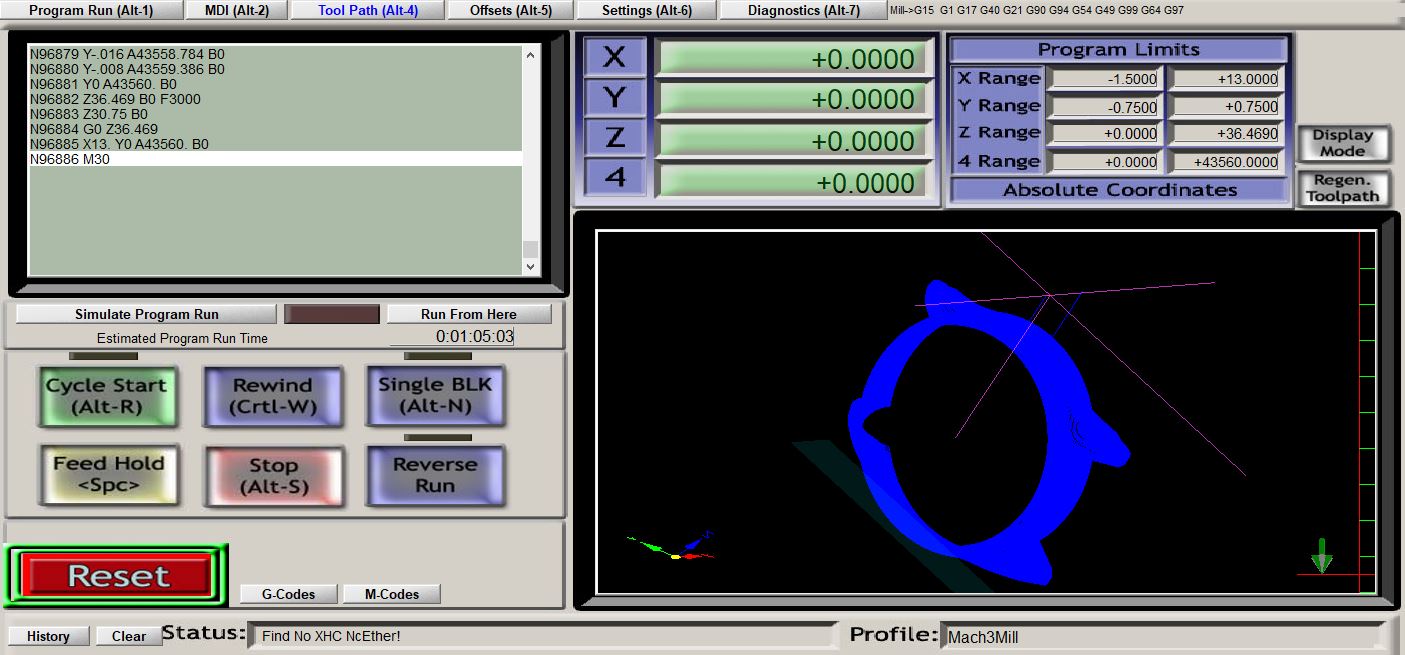Click Simulate Program Run button
This screenshot has width=1405, height=655.
(x=146, y=314)
